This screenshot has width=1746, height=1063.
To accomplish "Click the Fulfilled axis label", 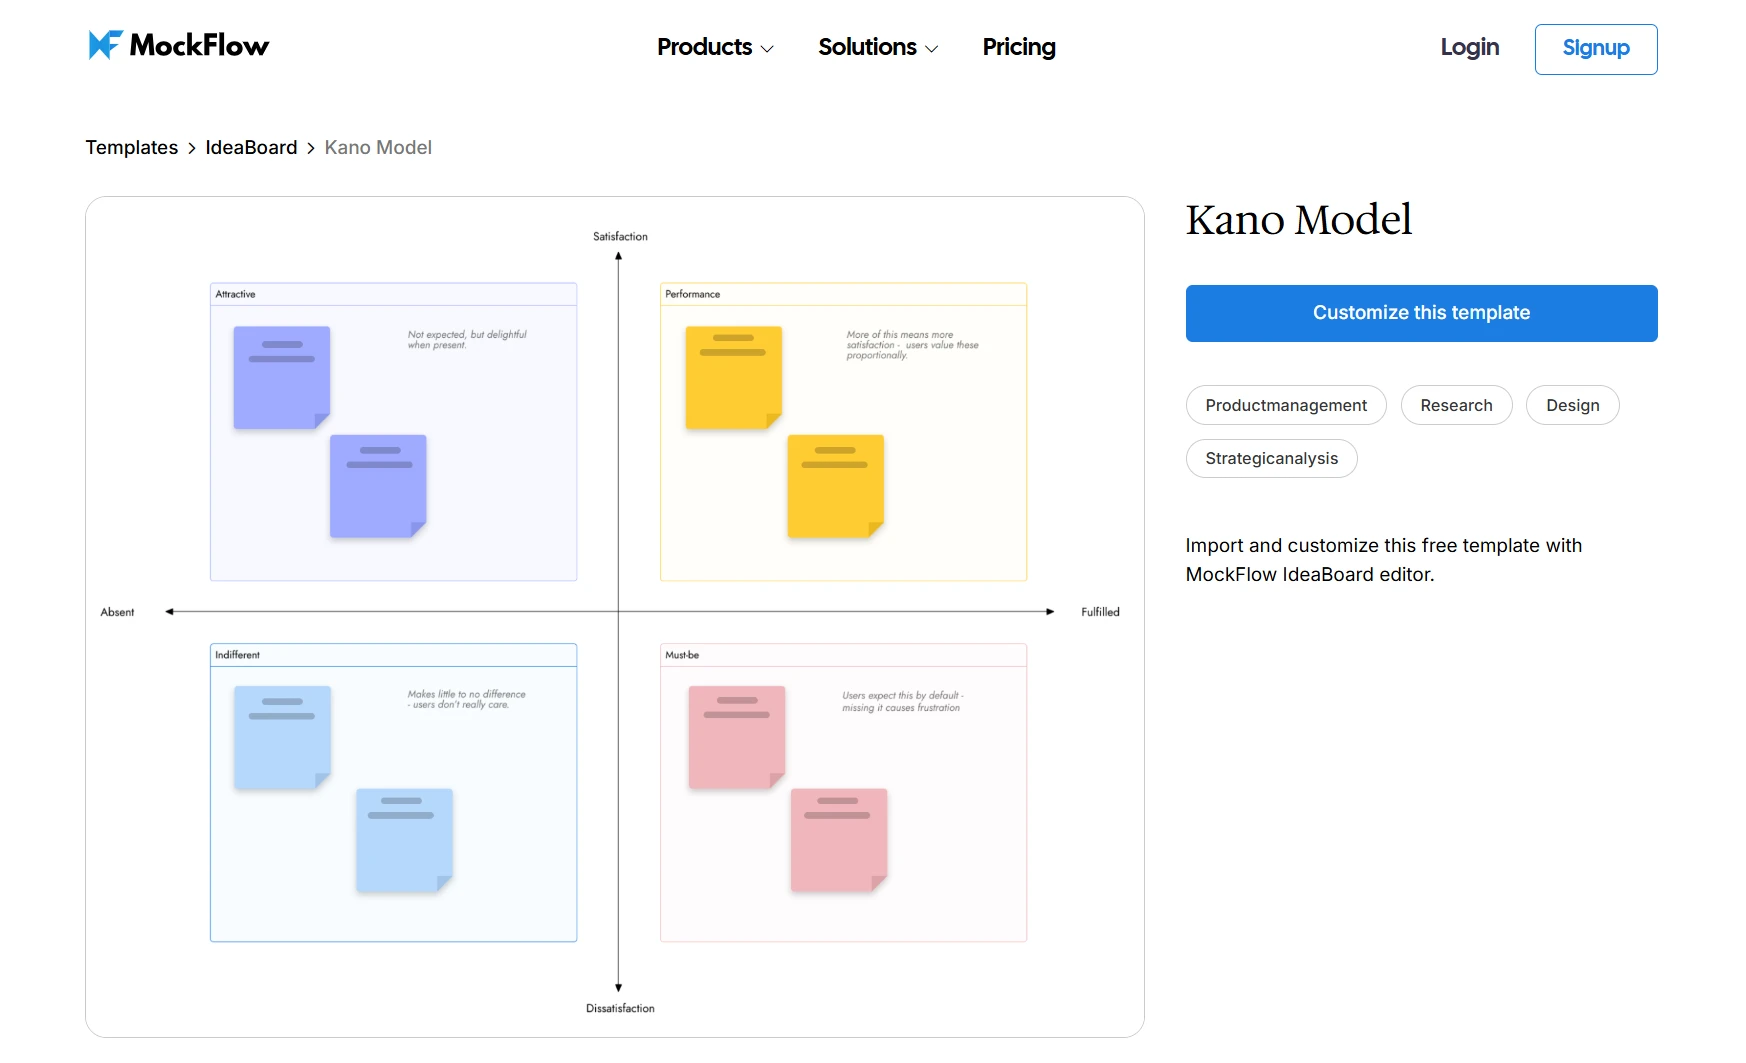I will pyautogui.click(x=1100, y=611).
